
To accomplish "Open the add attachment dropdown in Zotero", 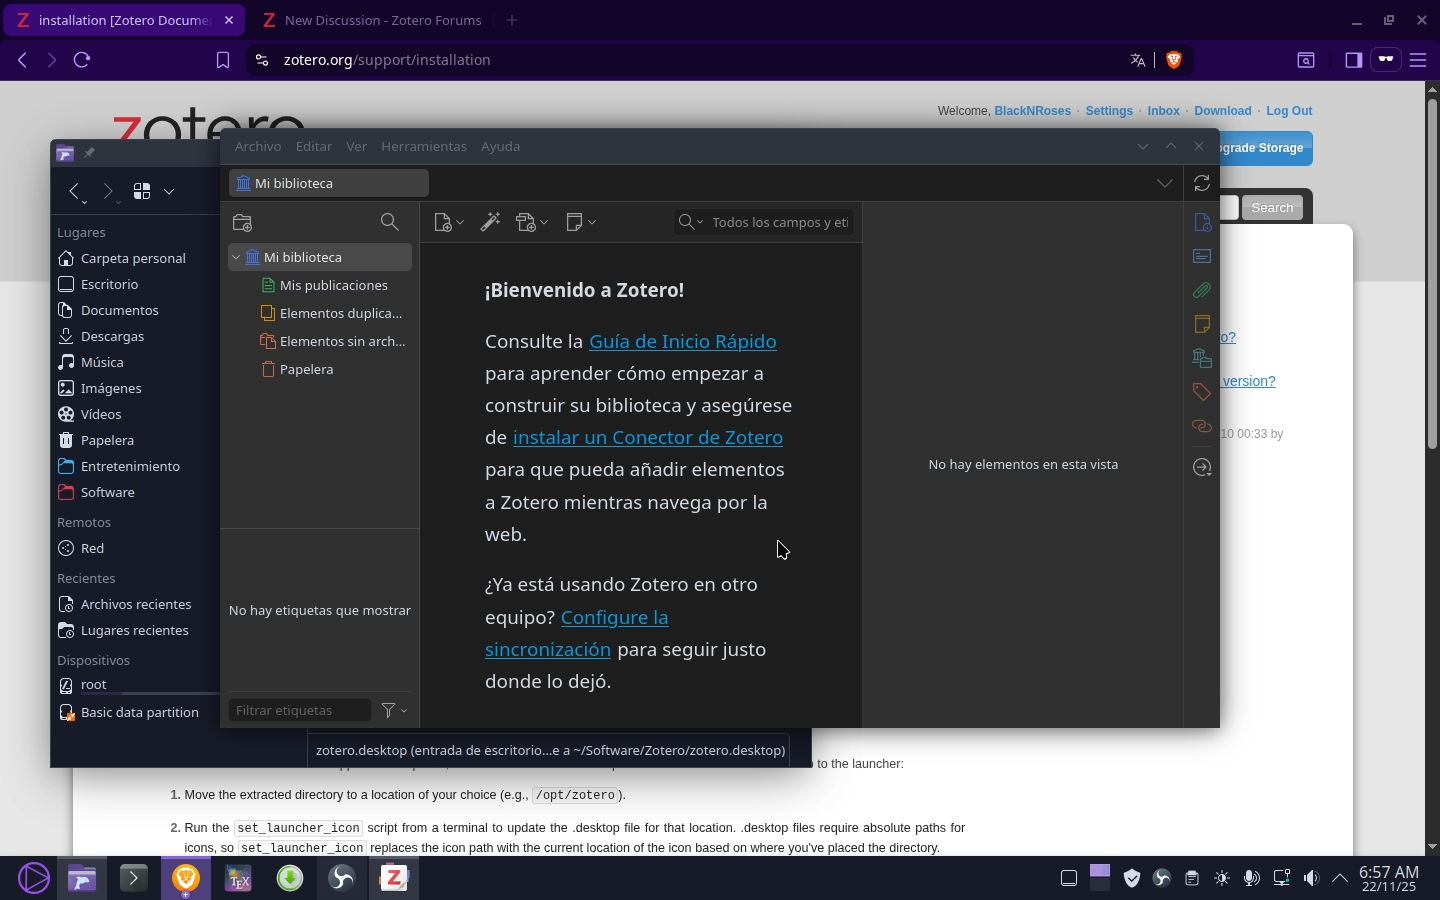I will [x=531, y=222].
